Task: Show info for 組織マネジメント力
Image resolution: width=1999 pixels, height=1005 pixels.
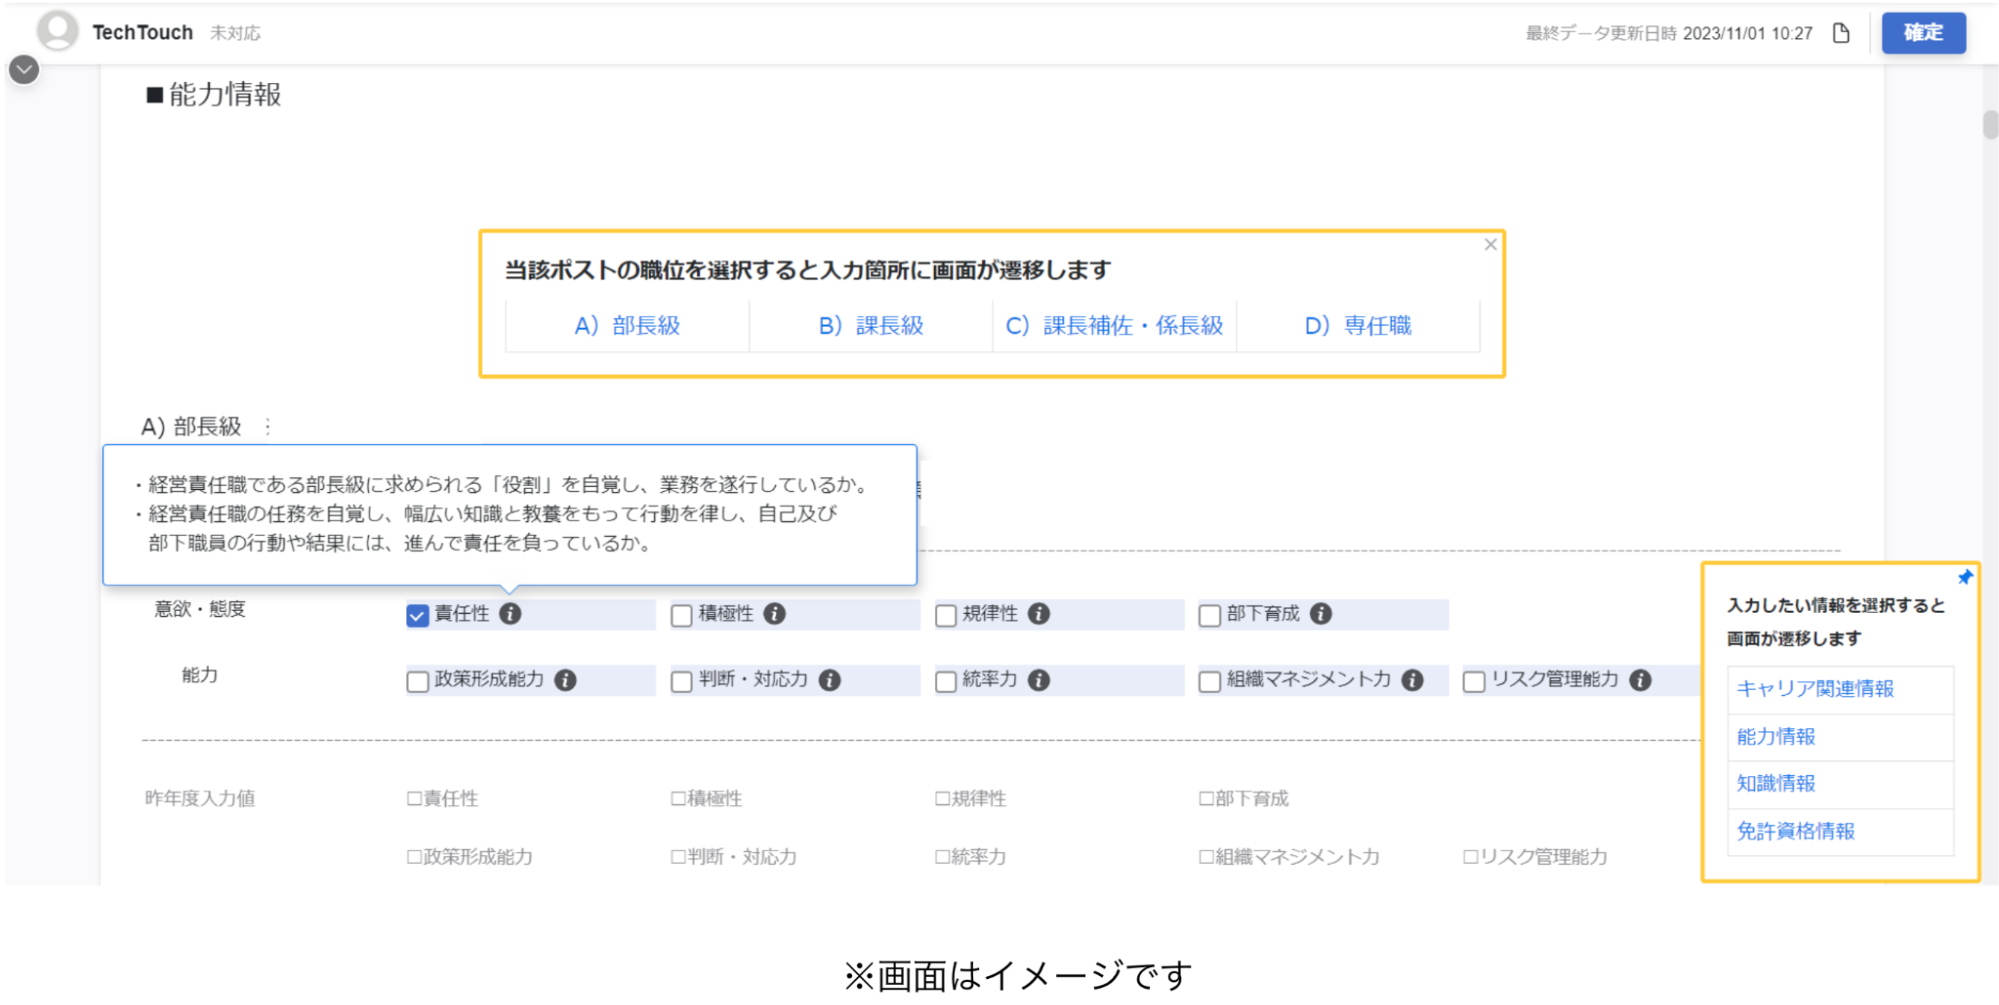Action: [1412, 680]
